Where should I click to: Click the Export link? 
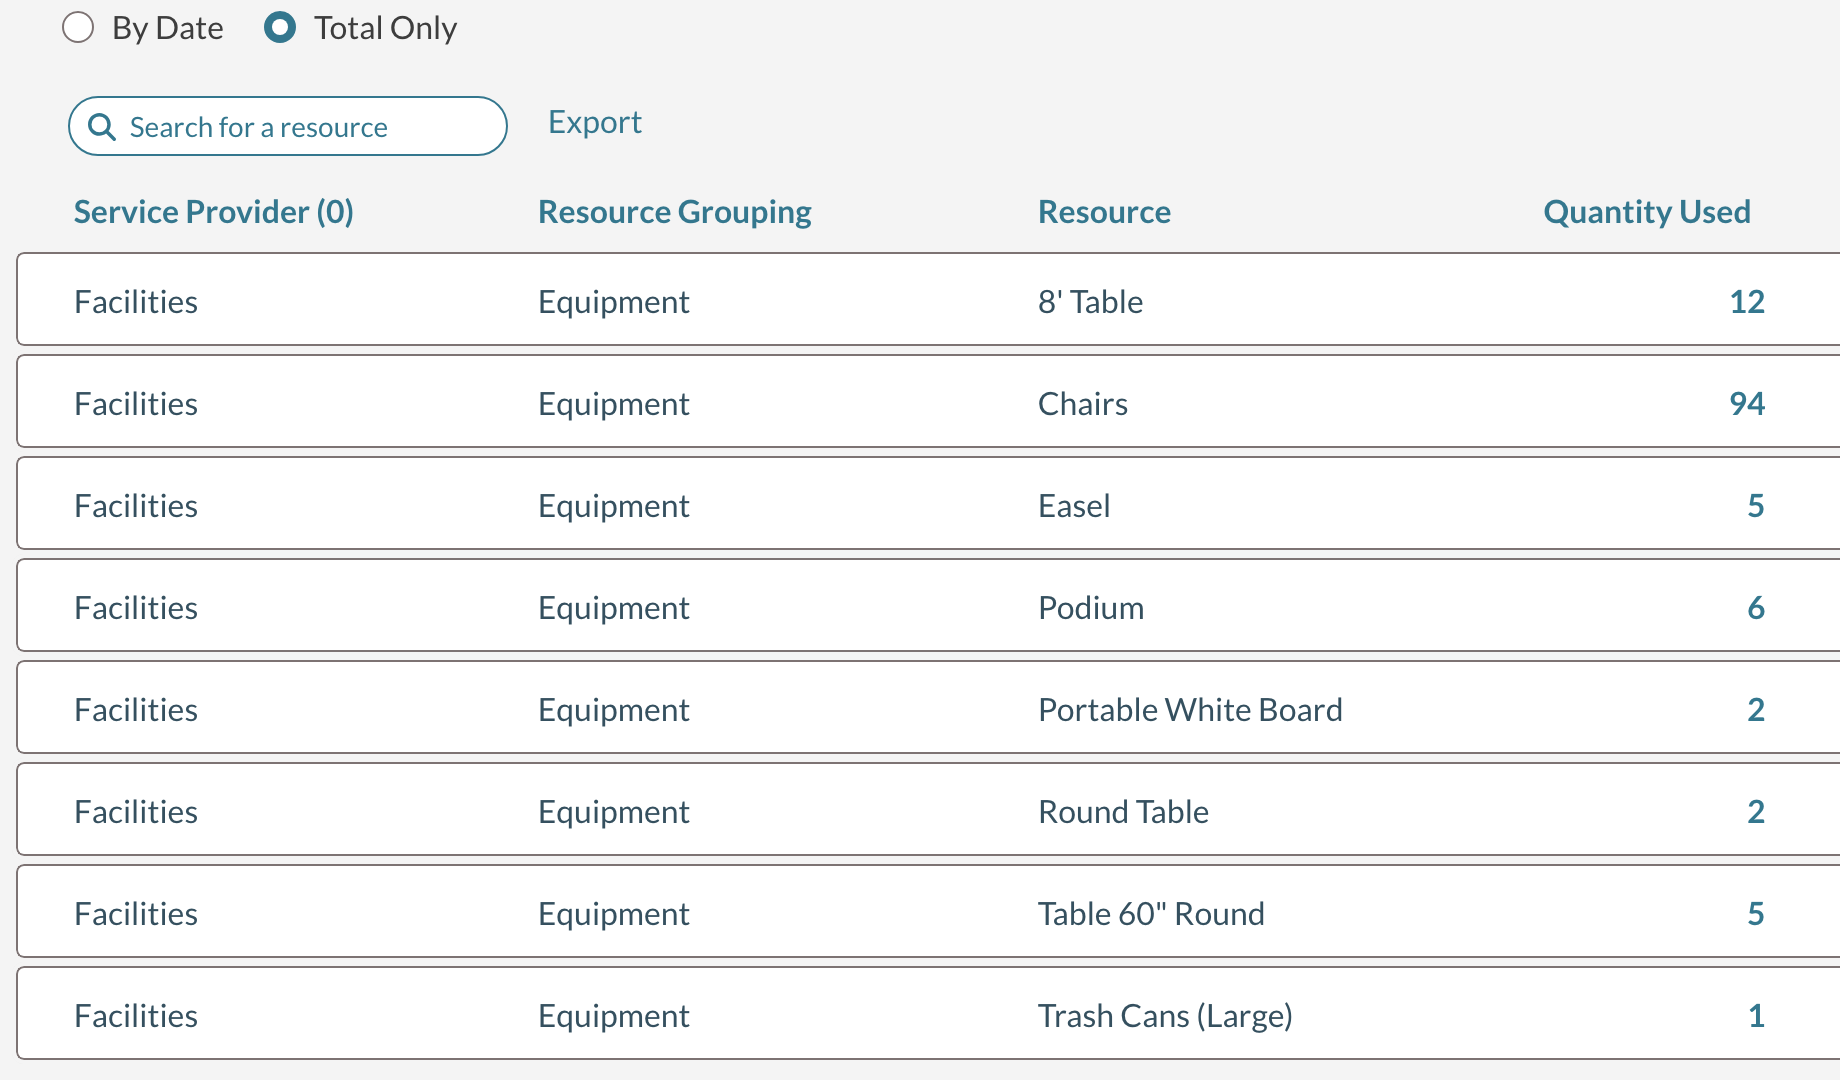point(595,122)
